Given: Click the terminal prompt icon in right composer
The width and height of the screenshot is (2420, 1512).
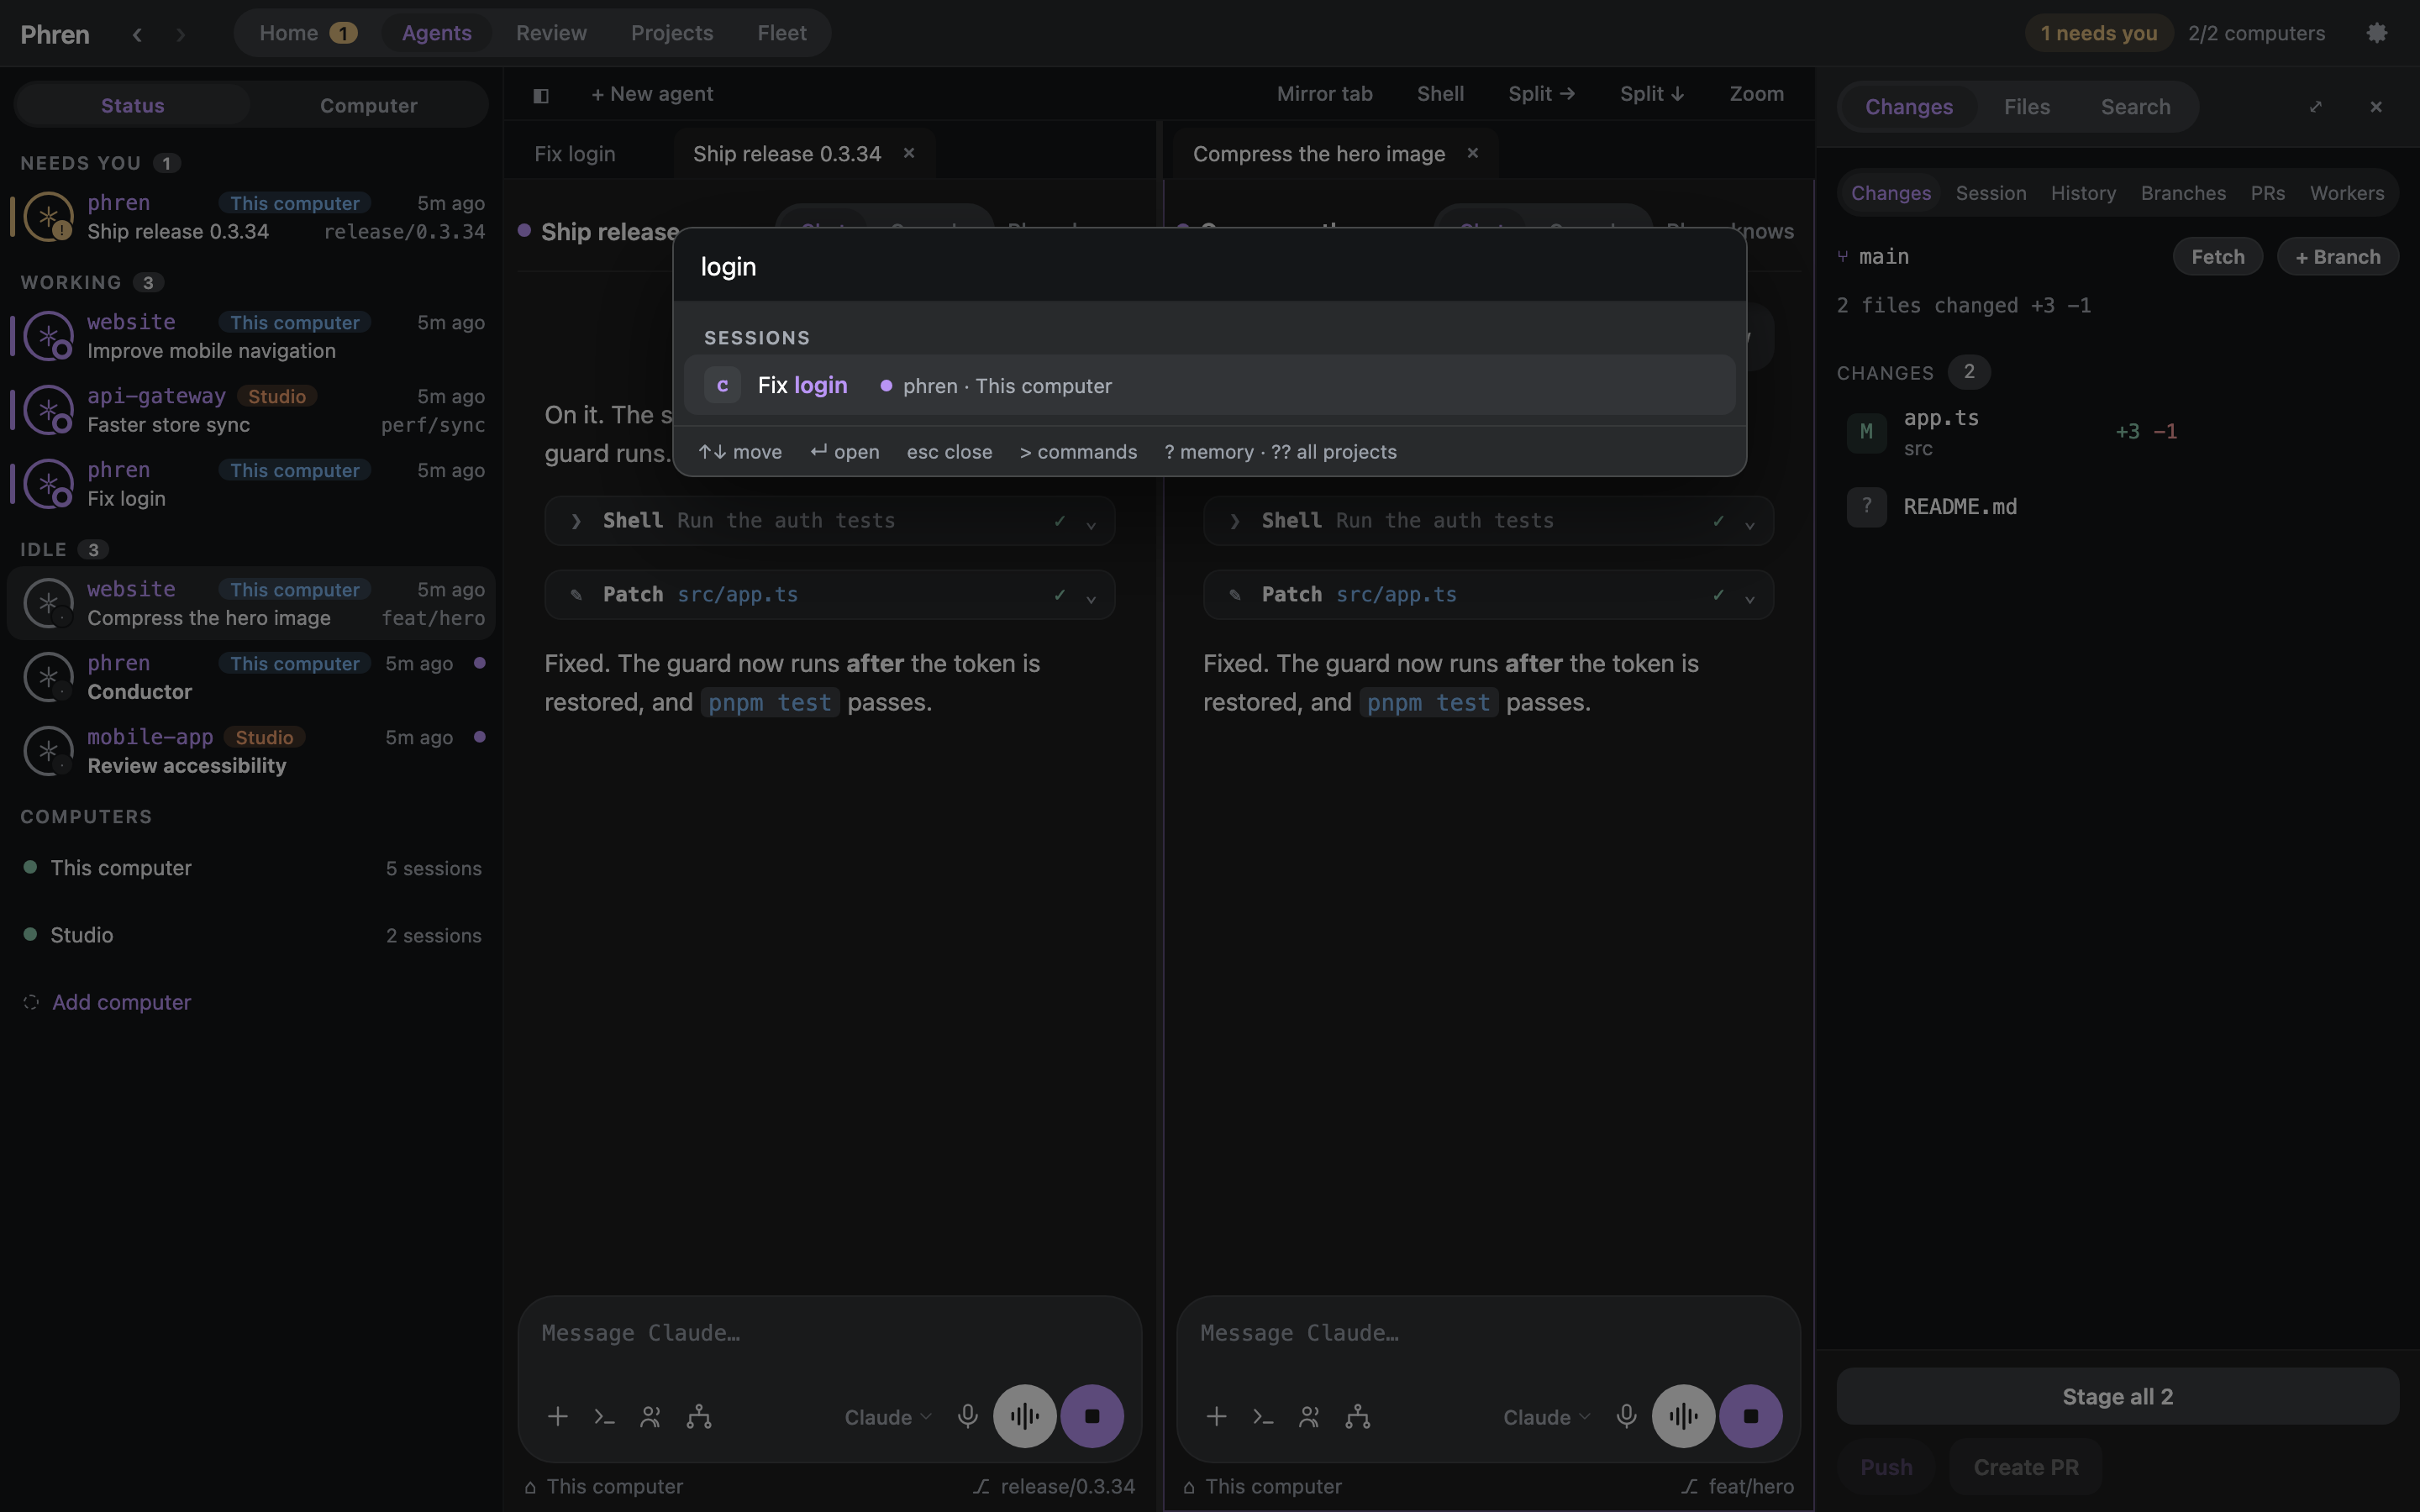Looking at the screenshot, I should 1263,1416.
